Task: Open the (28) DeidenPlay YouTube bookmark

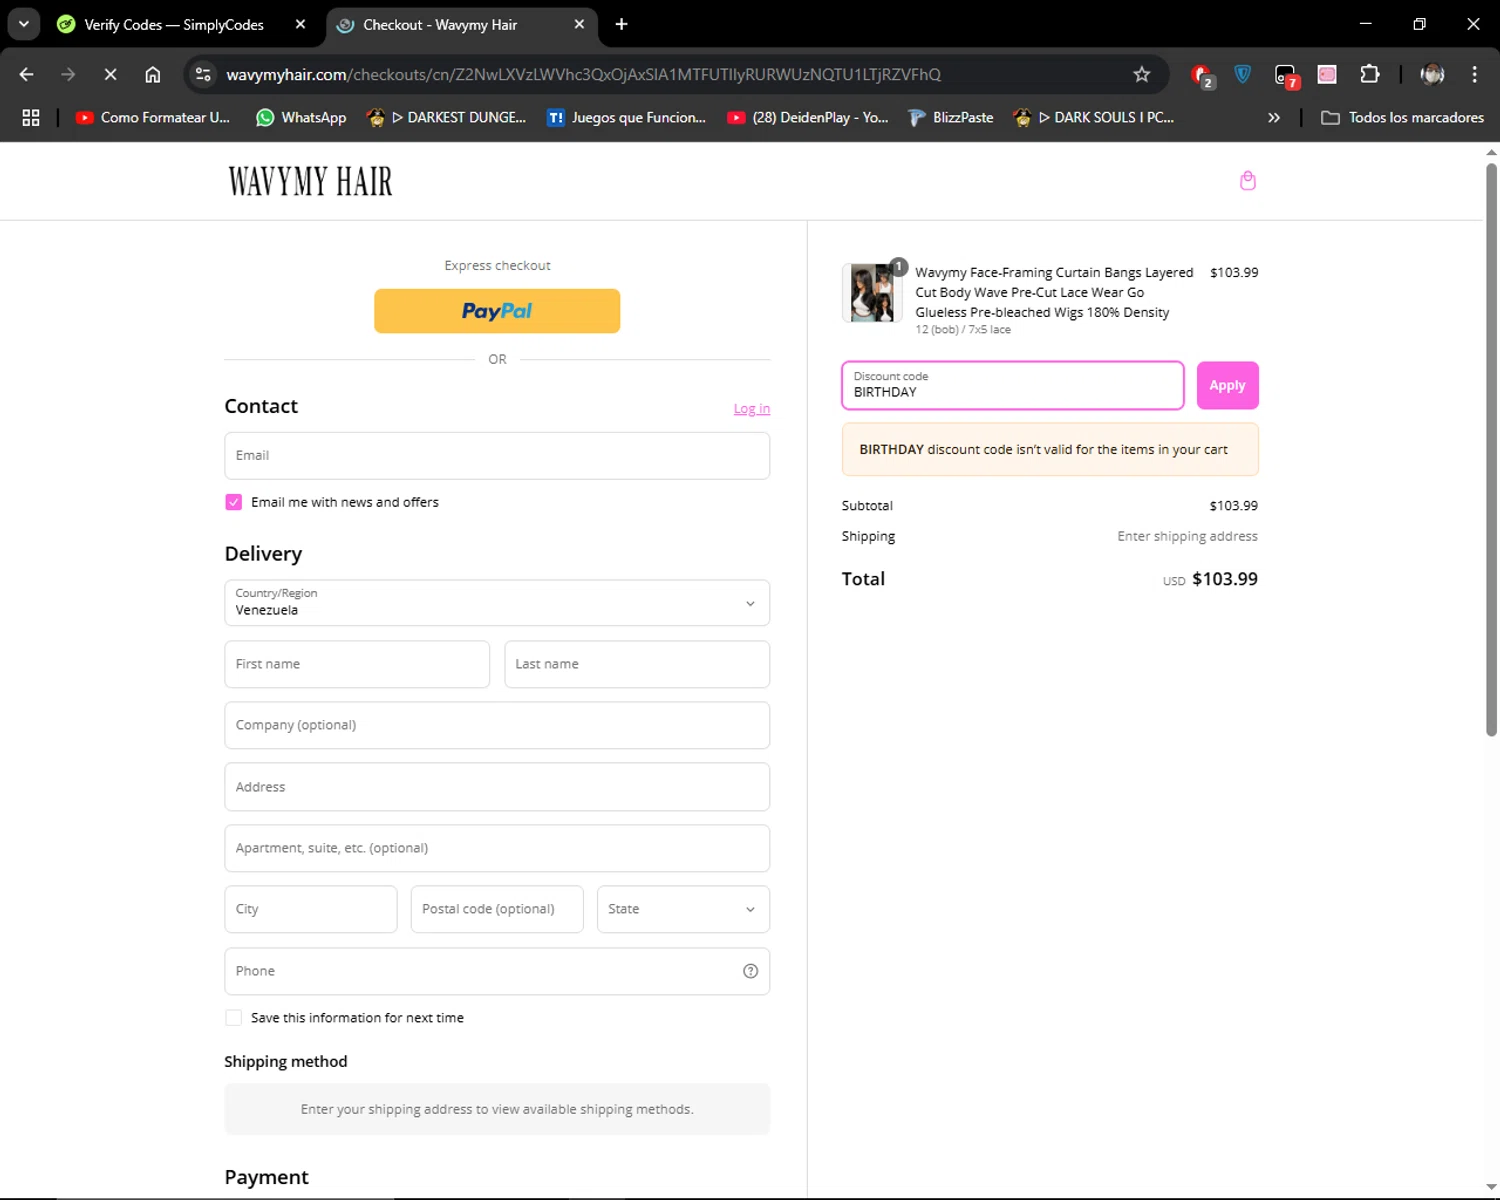Action: 807,117
